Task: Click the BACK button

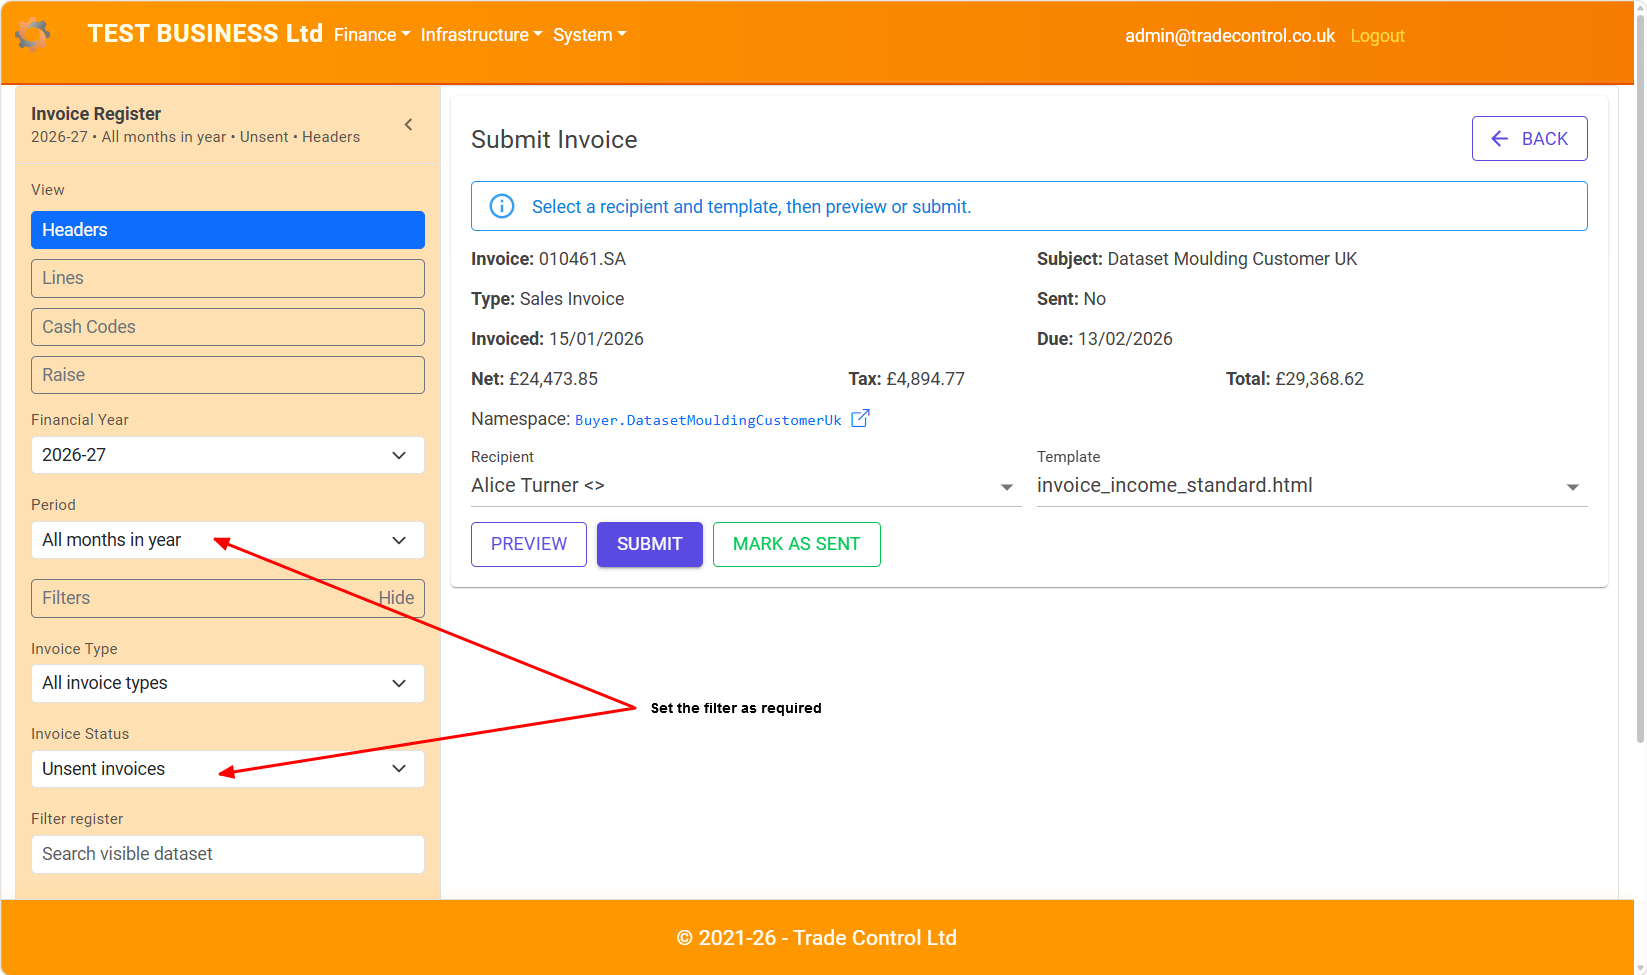Action: 1529,139
